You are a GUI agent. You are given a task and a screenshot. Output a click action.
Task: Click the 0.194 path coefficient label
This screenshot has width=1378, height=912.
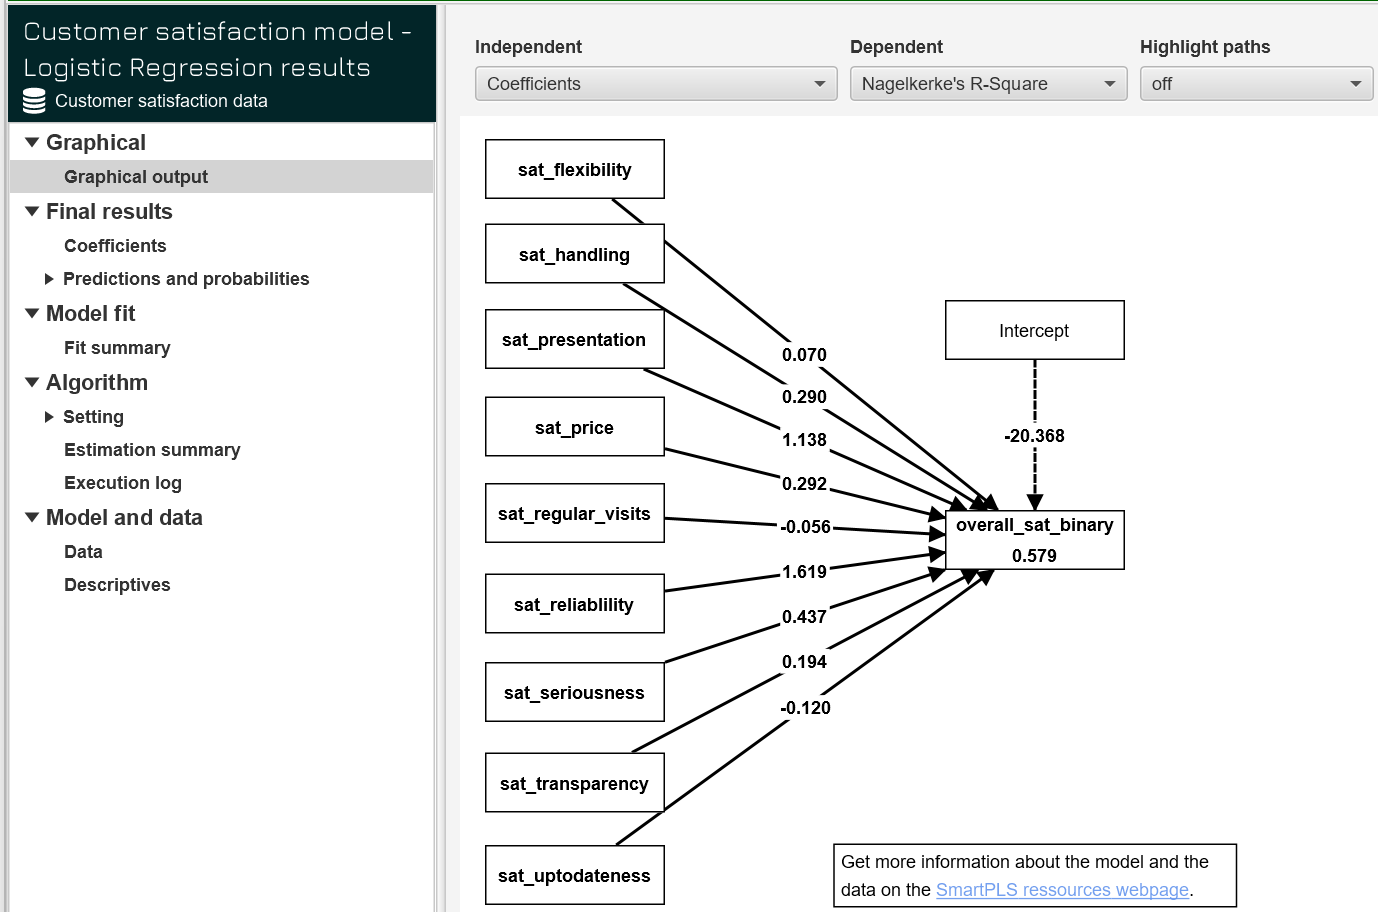(804, 662)
